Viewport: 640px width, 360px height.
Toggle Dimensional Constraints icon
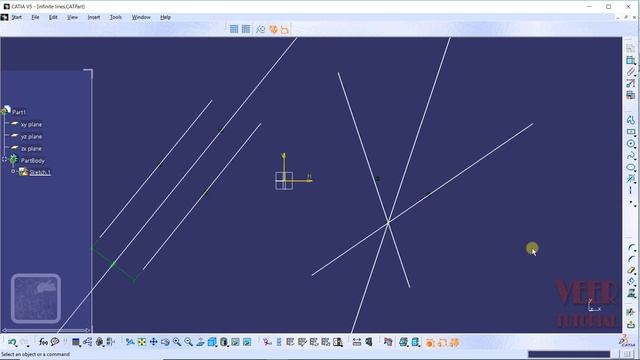coord(285,29)
